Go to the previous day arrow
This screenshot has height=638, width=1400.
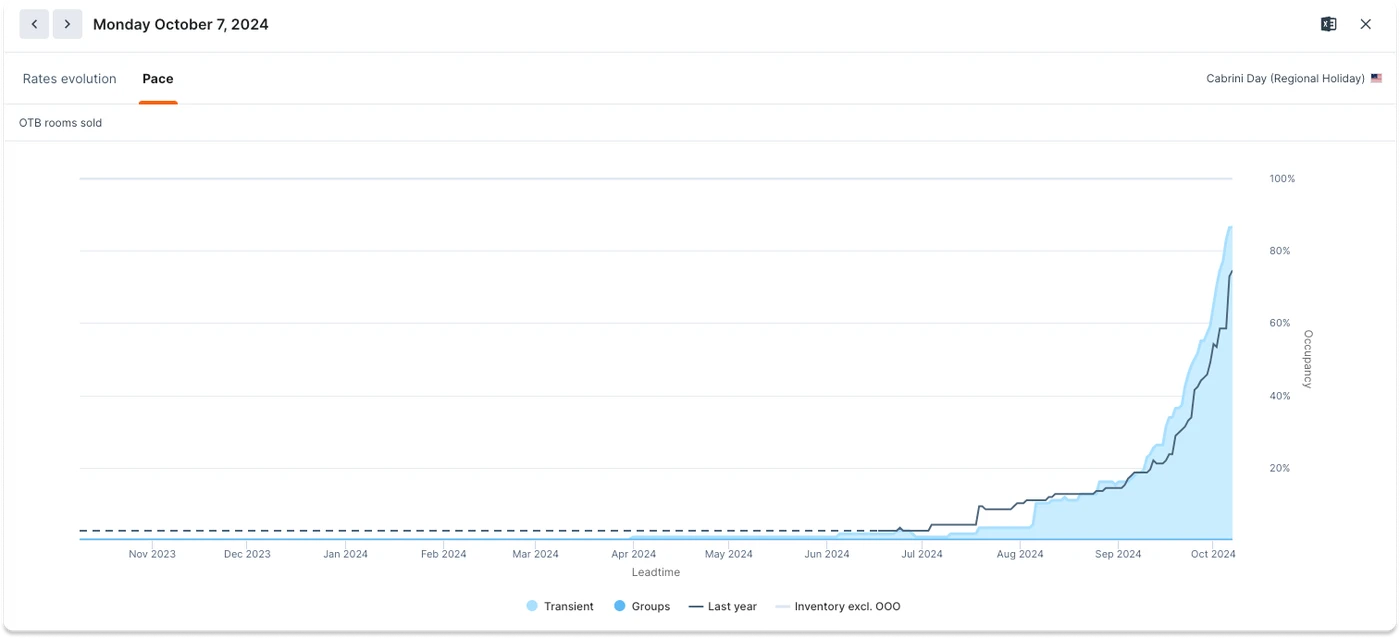pos(34,24)
